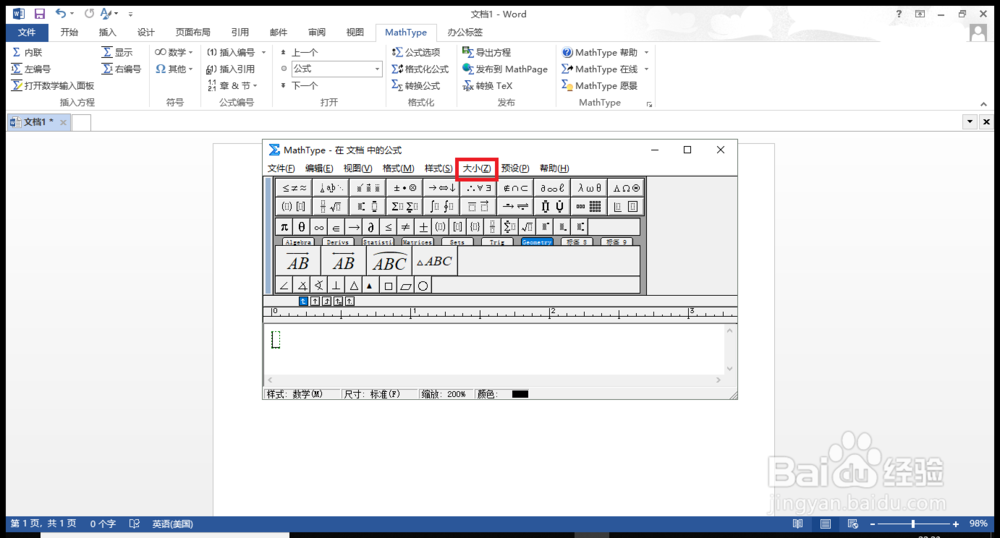
Task: Insert the pi symbol from small bar
Action: point(284,227)
